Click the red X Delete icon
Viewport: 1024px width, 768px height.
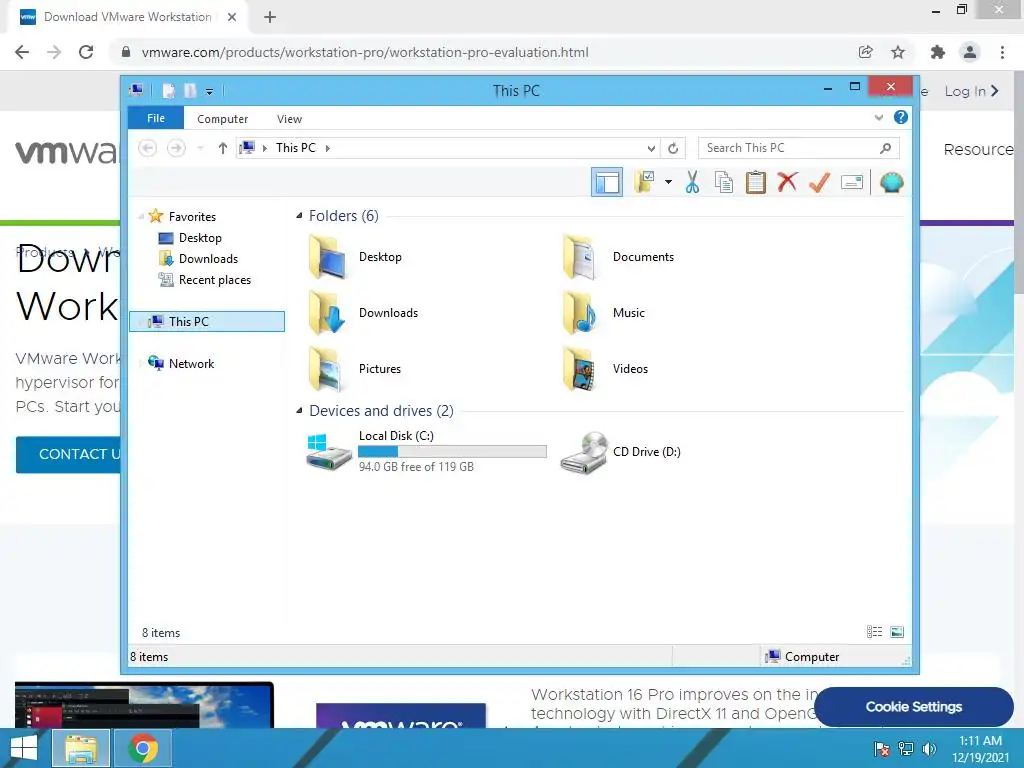[787, 182]
